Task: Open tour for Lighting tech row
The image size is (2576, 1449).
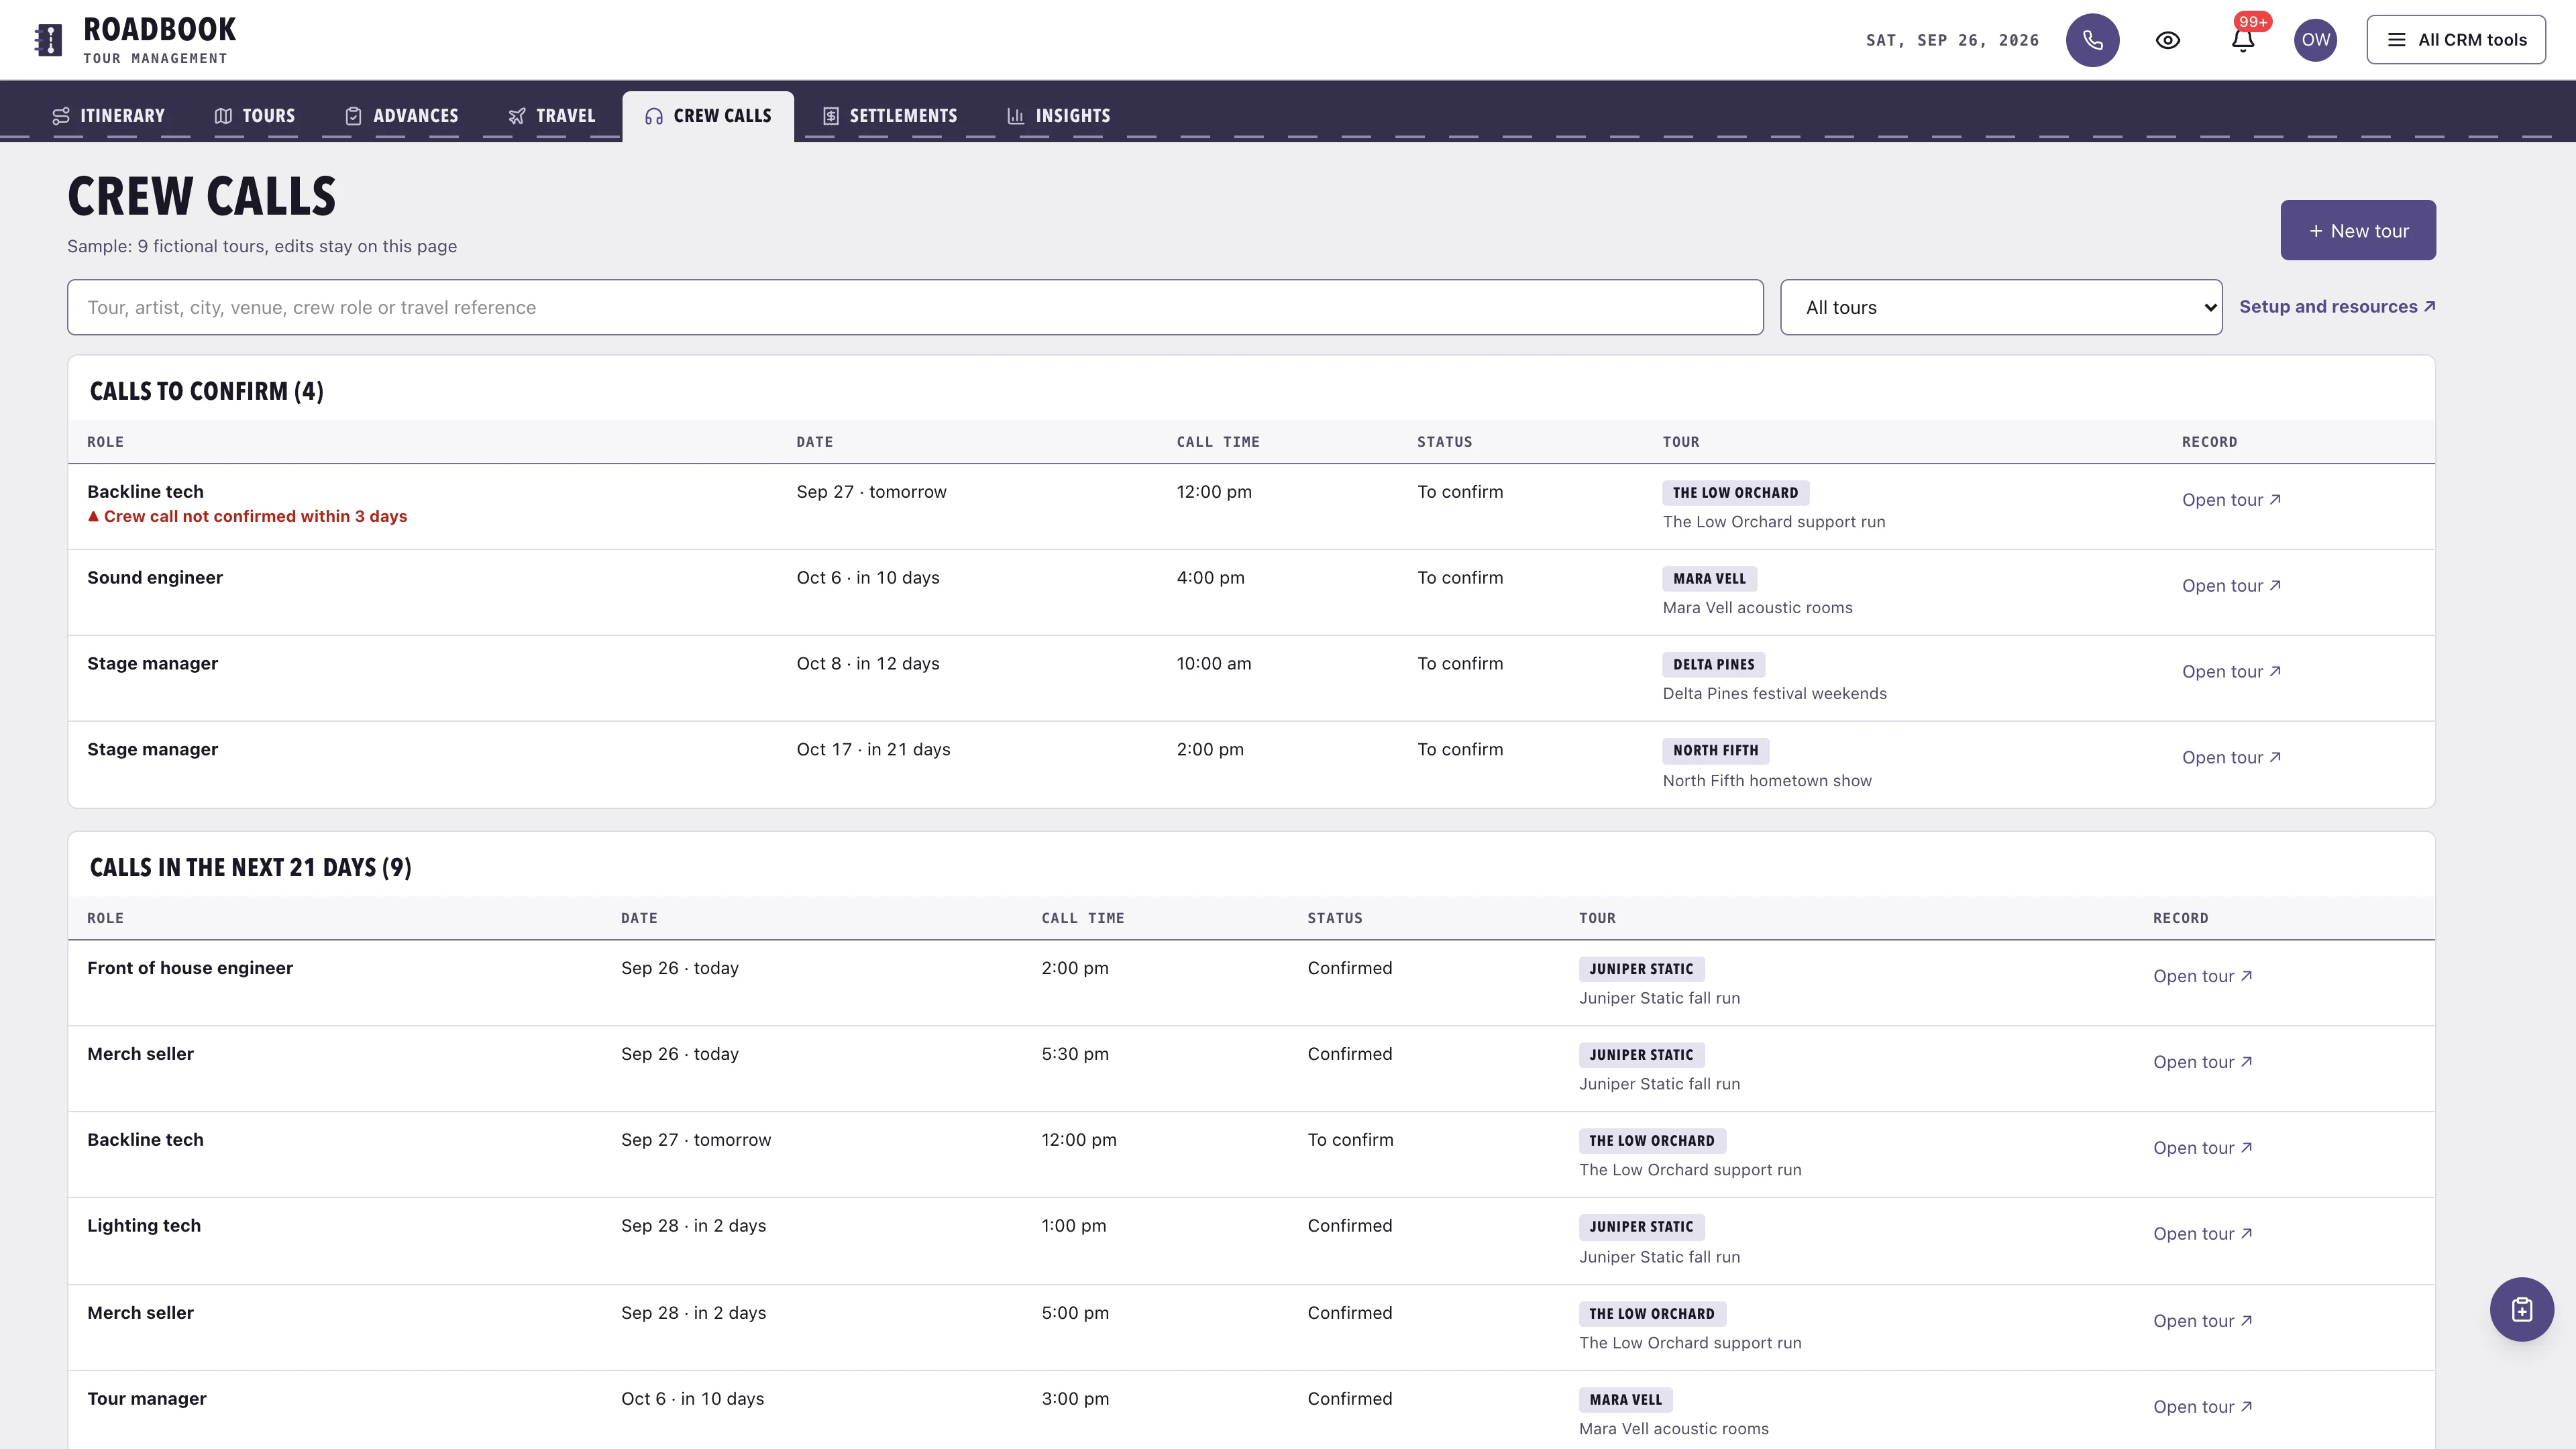Action: 2202,1234
